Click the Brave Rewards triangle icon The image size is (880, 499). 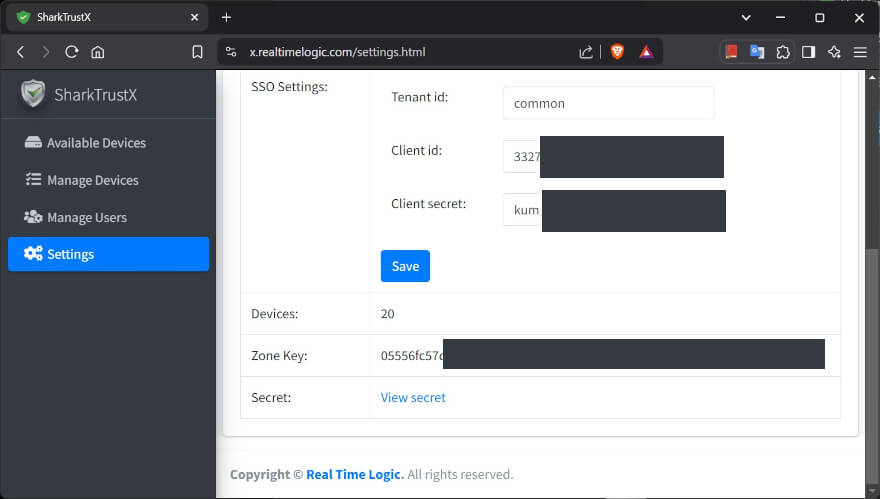(x=646, y=52)
